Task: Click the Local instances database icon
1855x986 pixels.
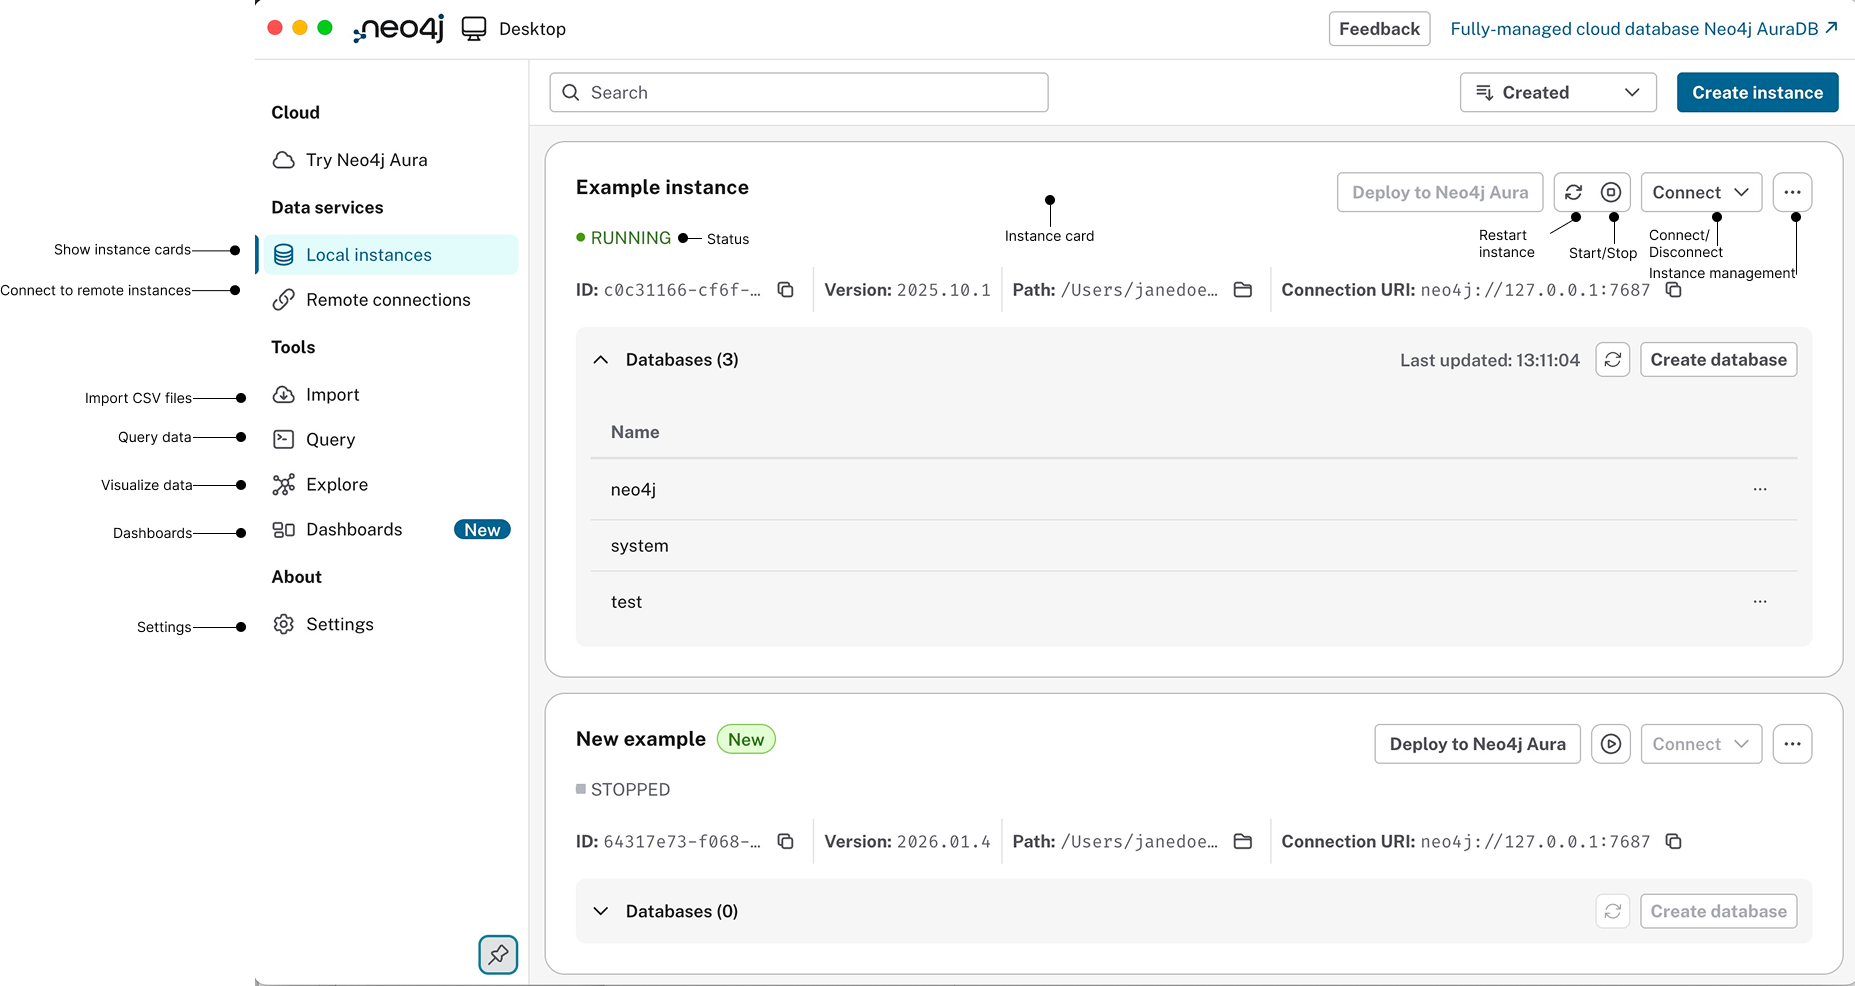Action: (284, 255)
